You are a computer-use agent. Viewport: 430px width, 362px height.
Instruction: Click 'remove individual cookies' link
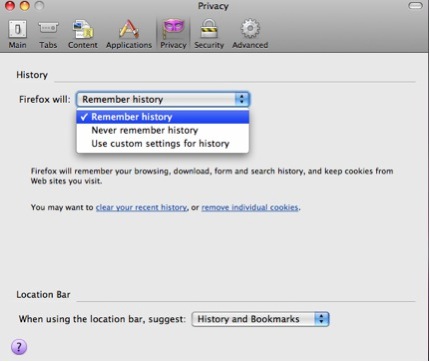coord(250,207)
